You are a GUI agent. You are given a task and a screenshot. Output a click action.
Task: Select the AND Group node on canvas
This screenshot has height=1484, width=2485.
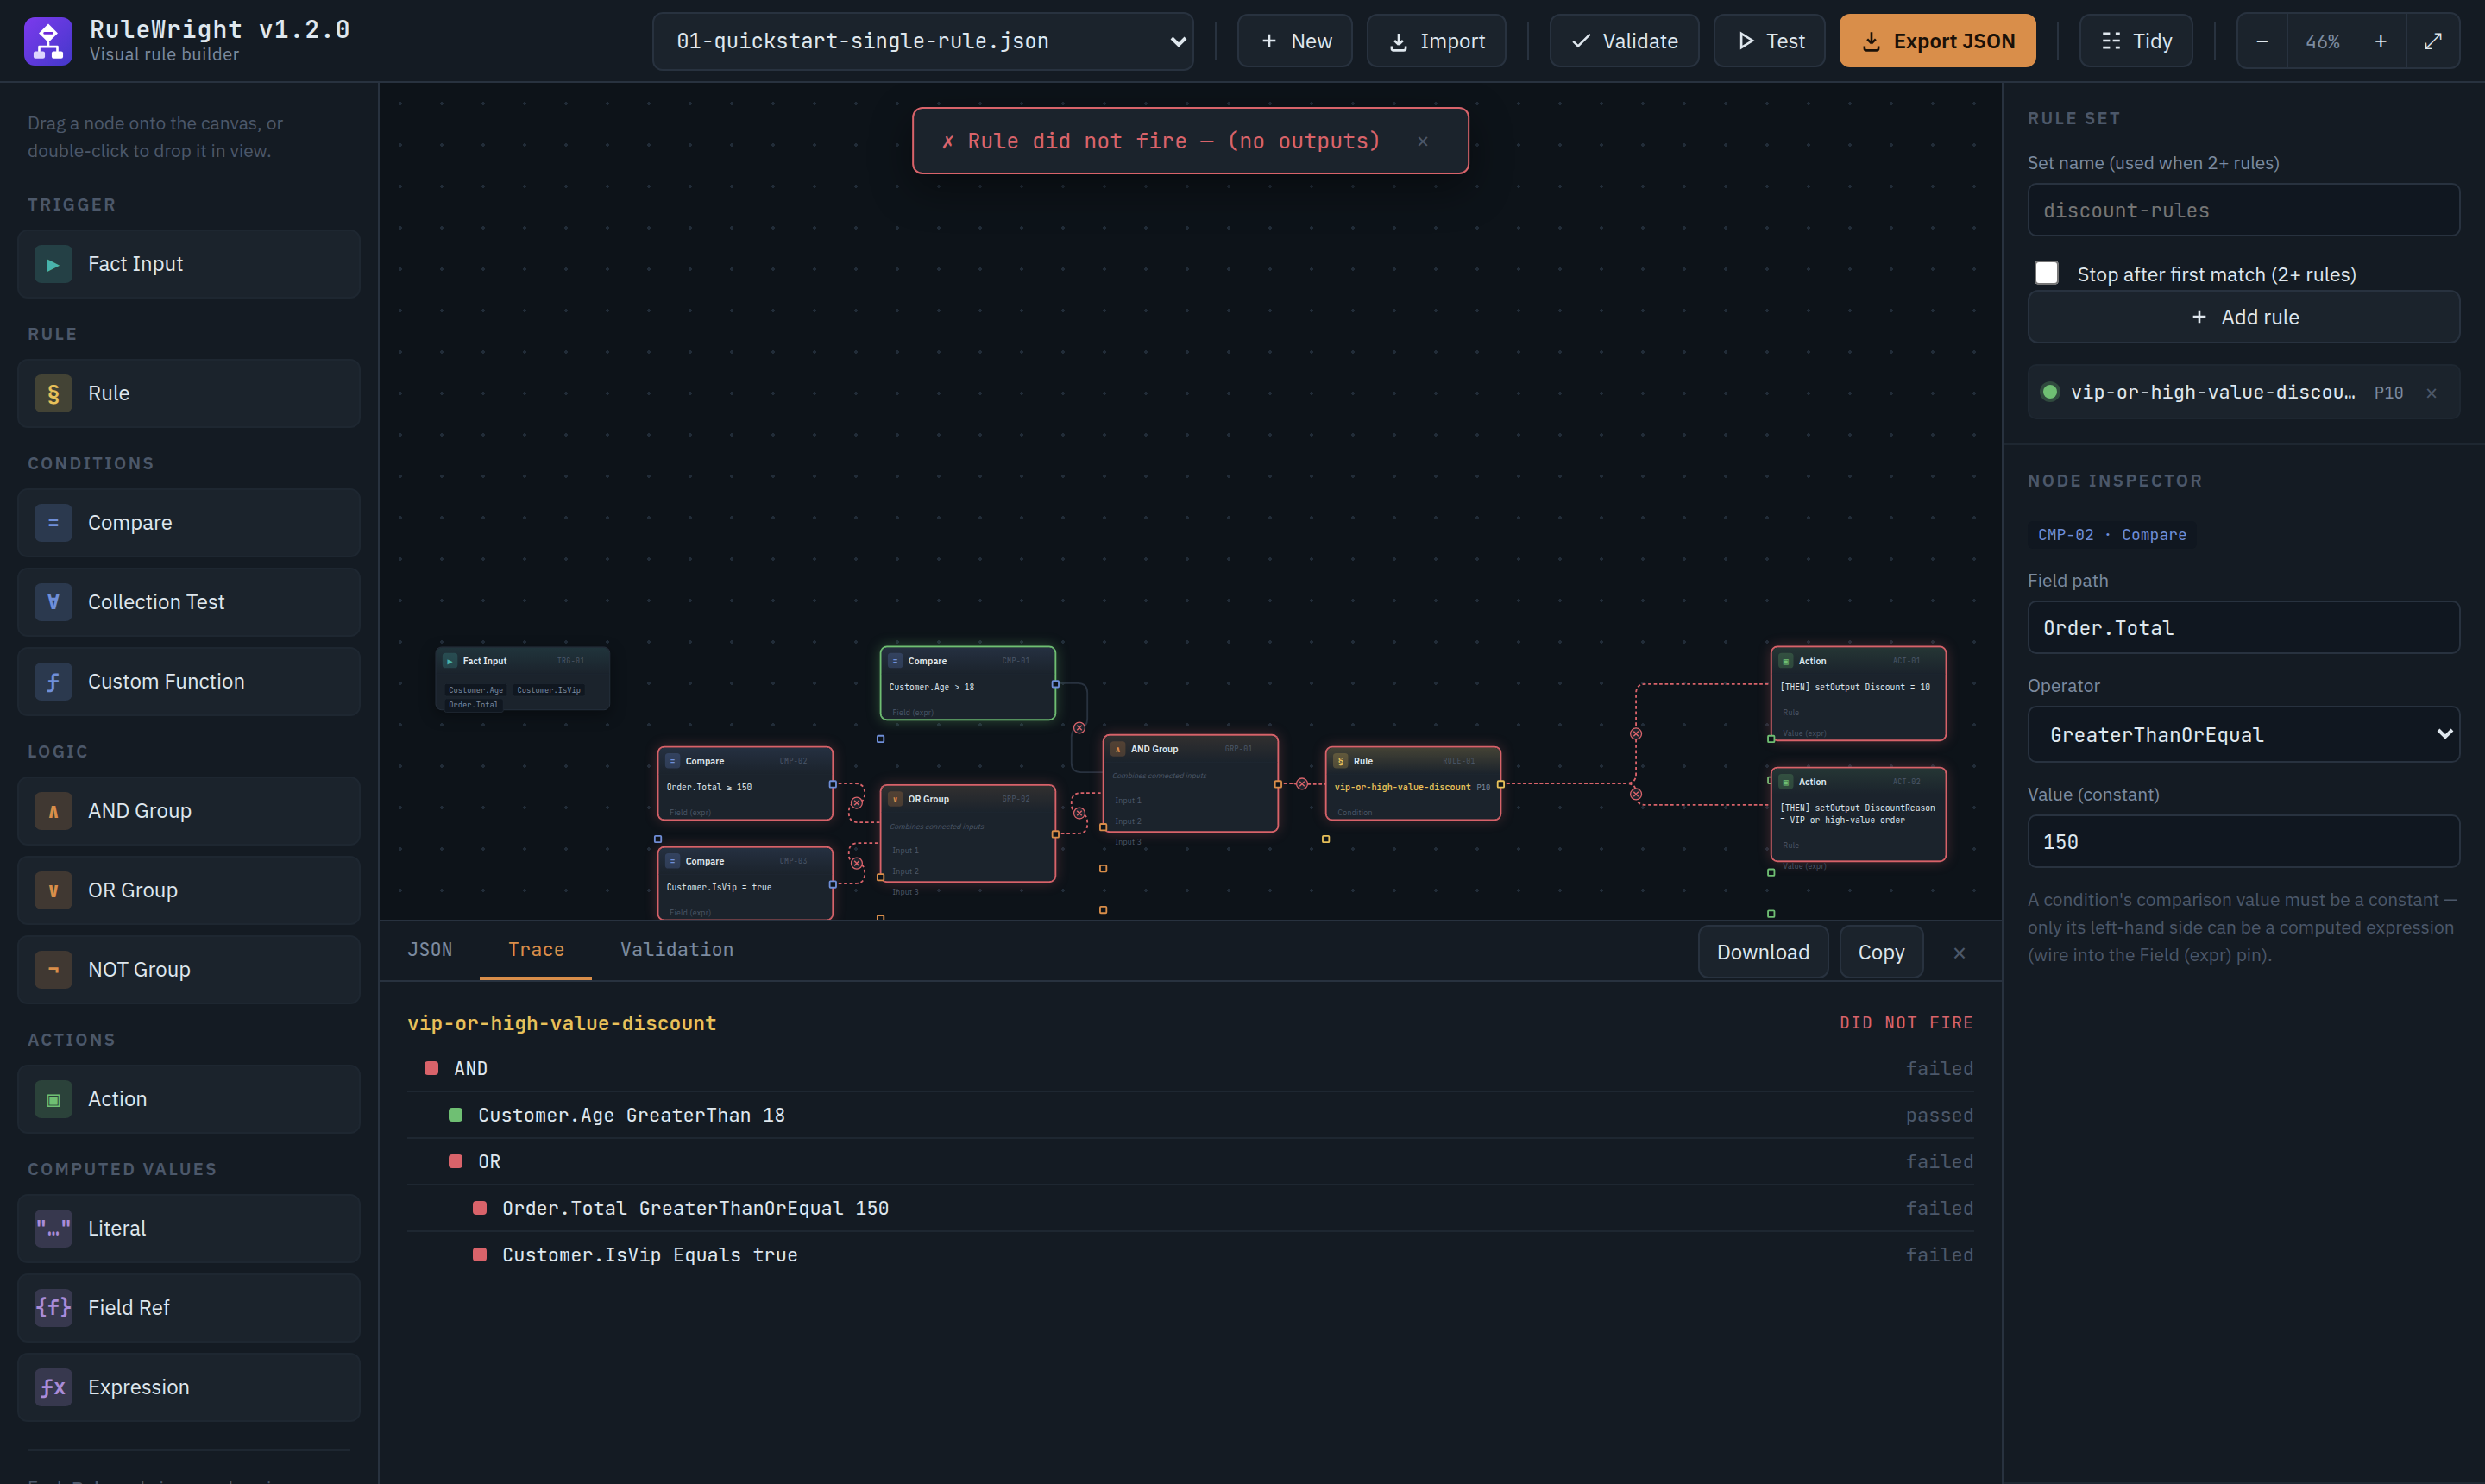point(1190,783)
